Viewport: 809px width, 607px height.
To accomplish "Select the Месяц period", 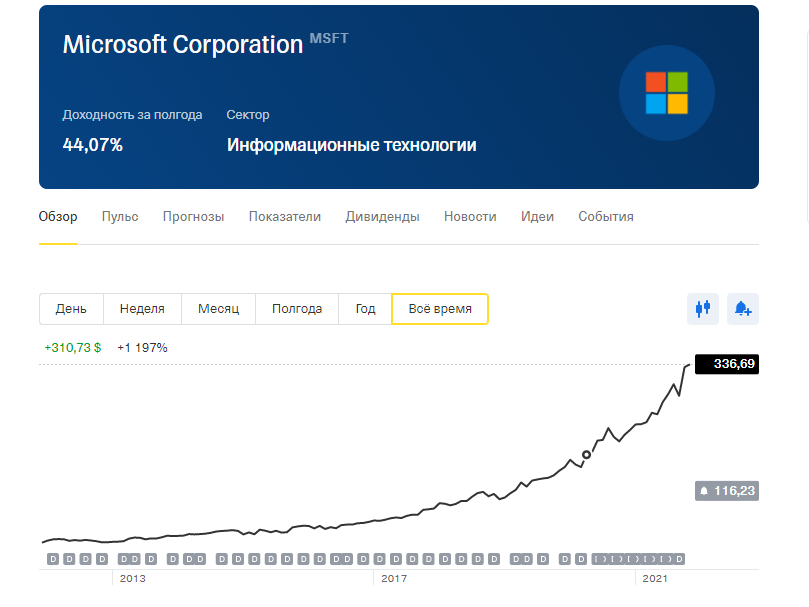I will pyautogui.click(x=218, y=309).
